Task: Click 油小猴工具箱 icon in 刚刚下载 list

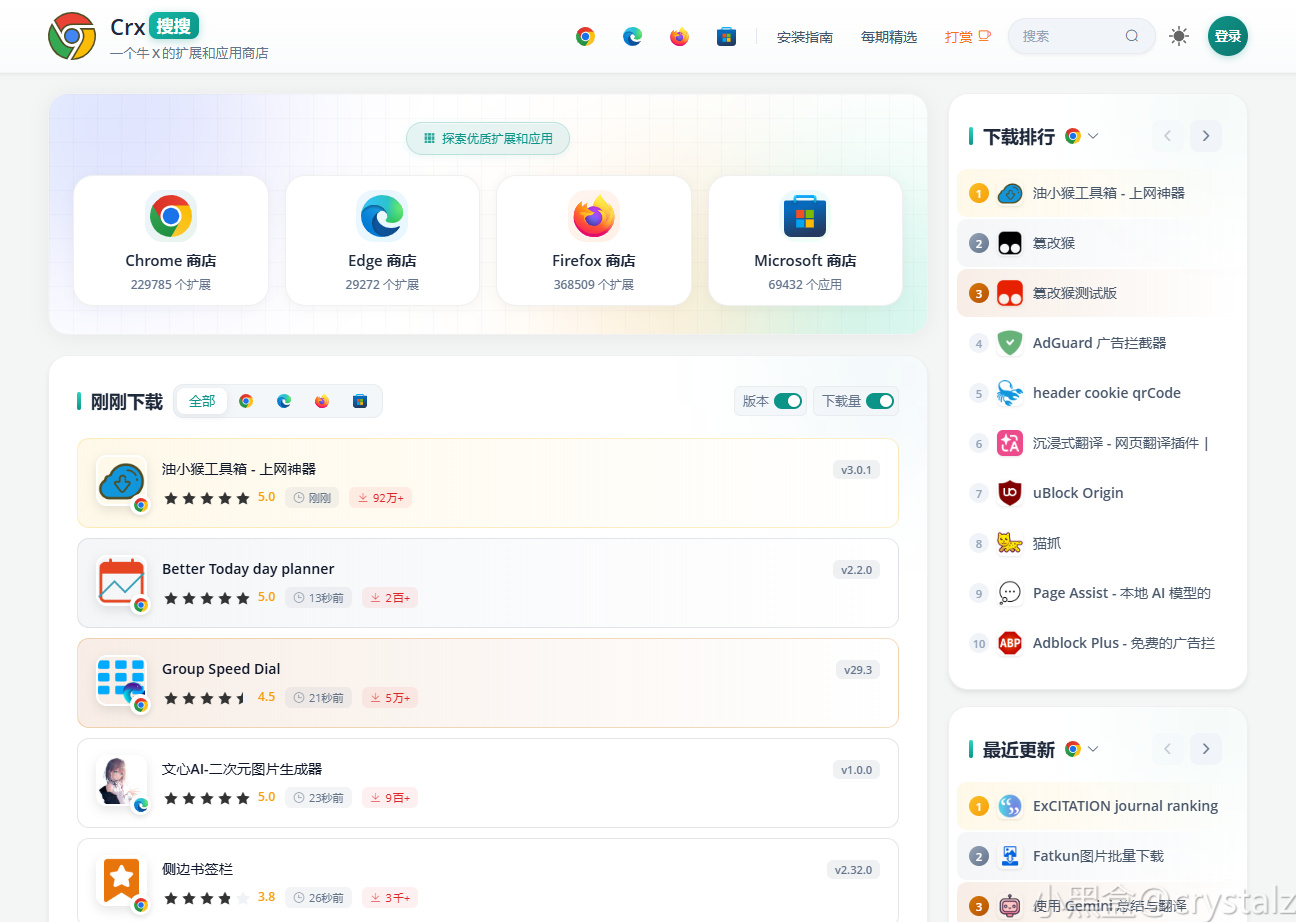Action: (x=122, y=482)
